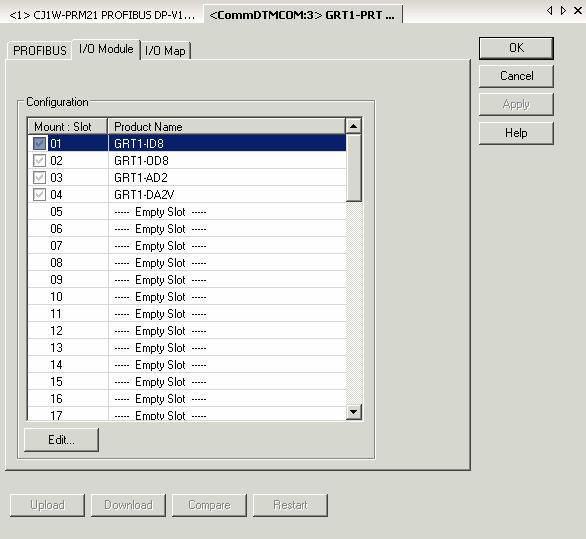Screen dimensions: 586x539
Task: Select Empty Slot row 08
Action: 187,263
